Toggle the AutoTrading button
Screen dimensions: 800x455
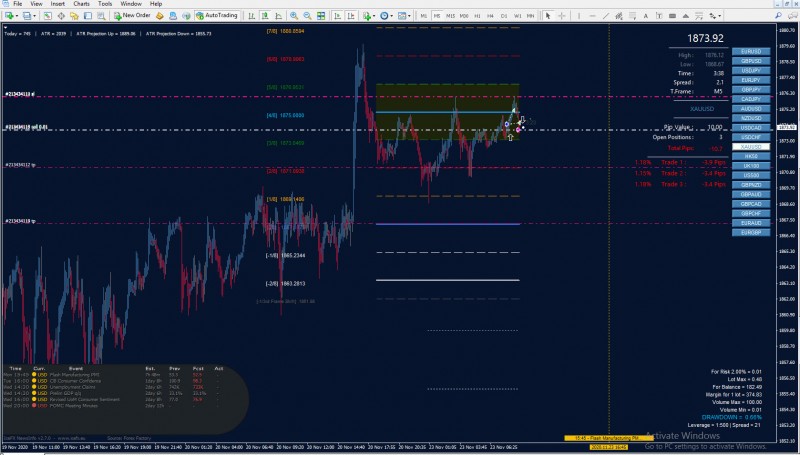[x=217, y=16]
